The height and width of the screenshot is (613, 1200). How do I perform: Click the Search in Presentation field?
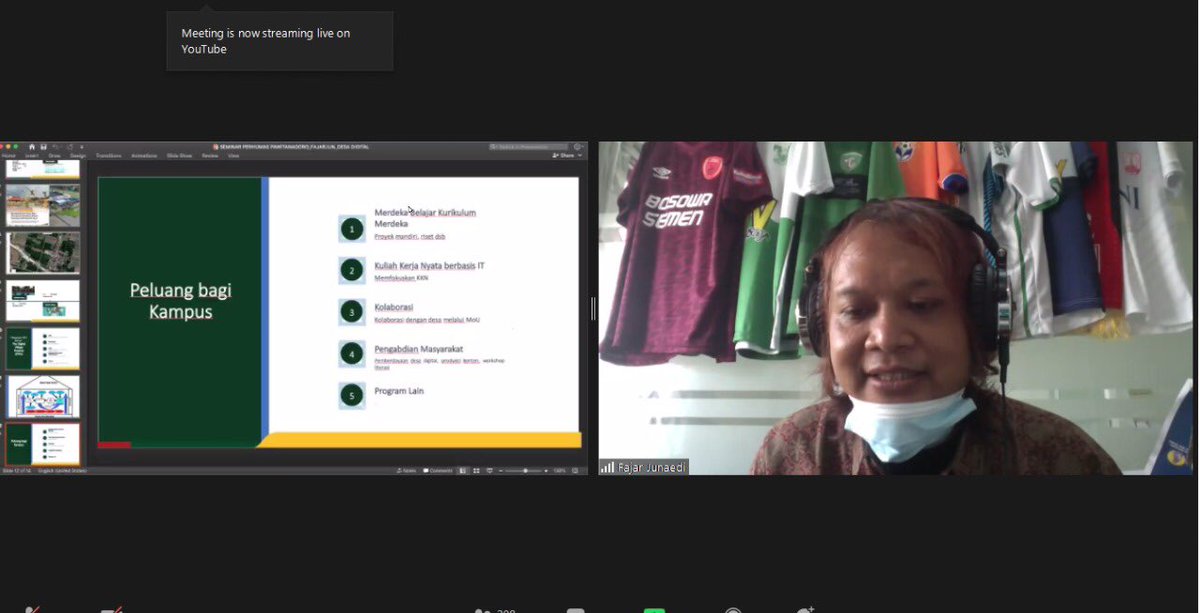[527, 147]
